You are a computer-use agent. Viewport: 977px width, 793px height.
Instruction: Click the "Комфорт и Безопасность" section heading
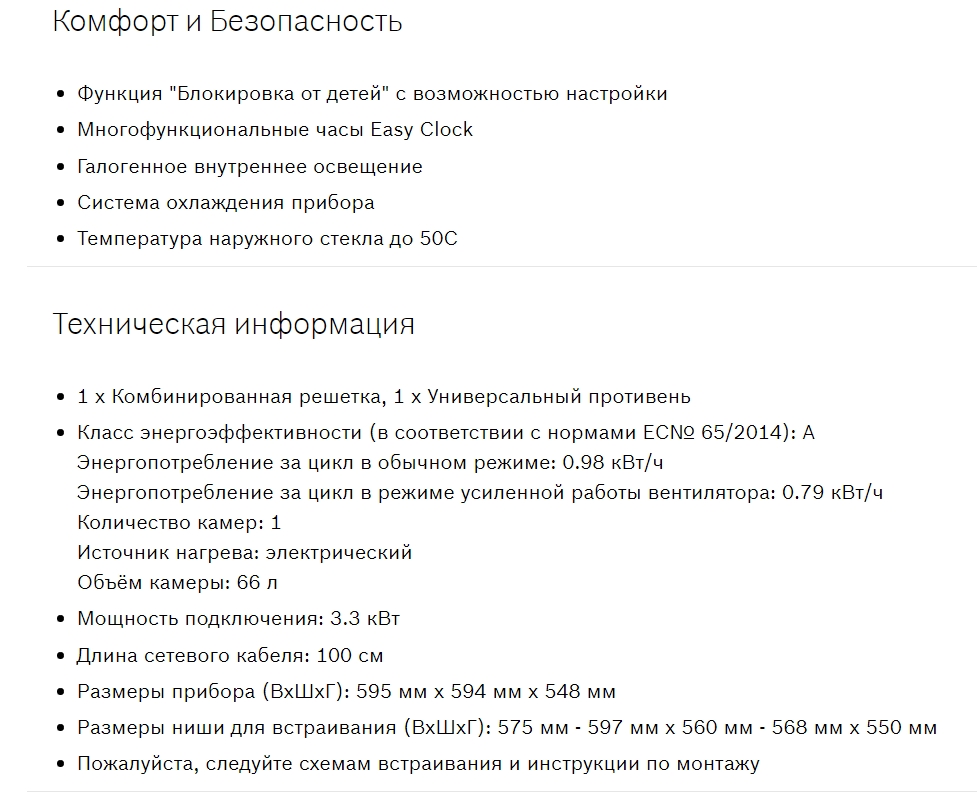point(227,22)
